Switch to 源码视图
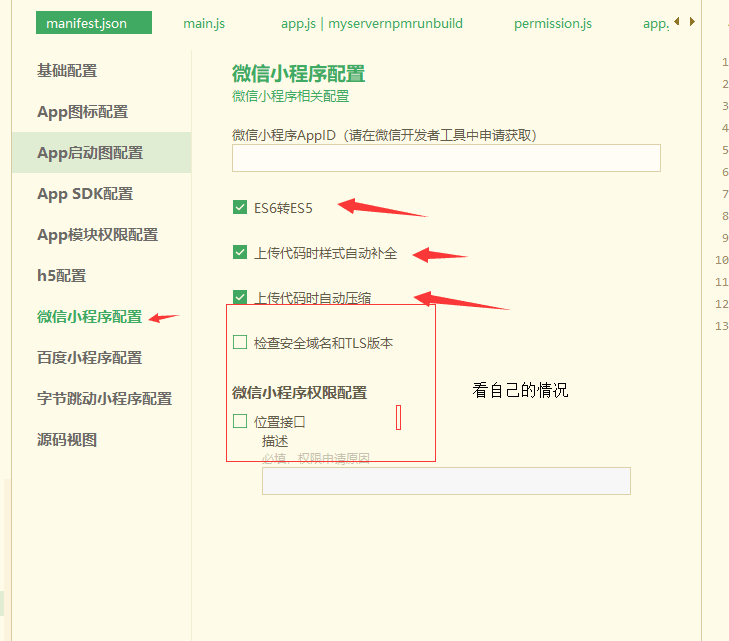The width and height of the screenshot is (729, 641). coord(67,439)
